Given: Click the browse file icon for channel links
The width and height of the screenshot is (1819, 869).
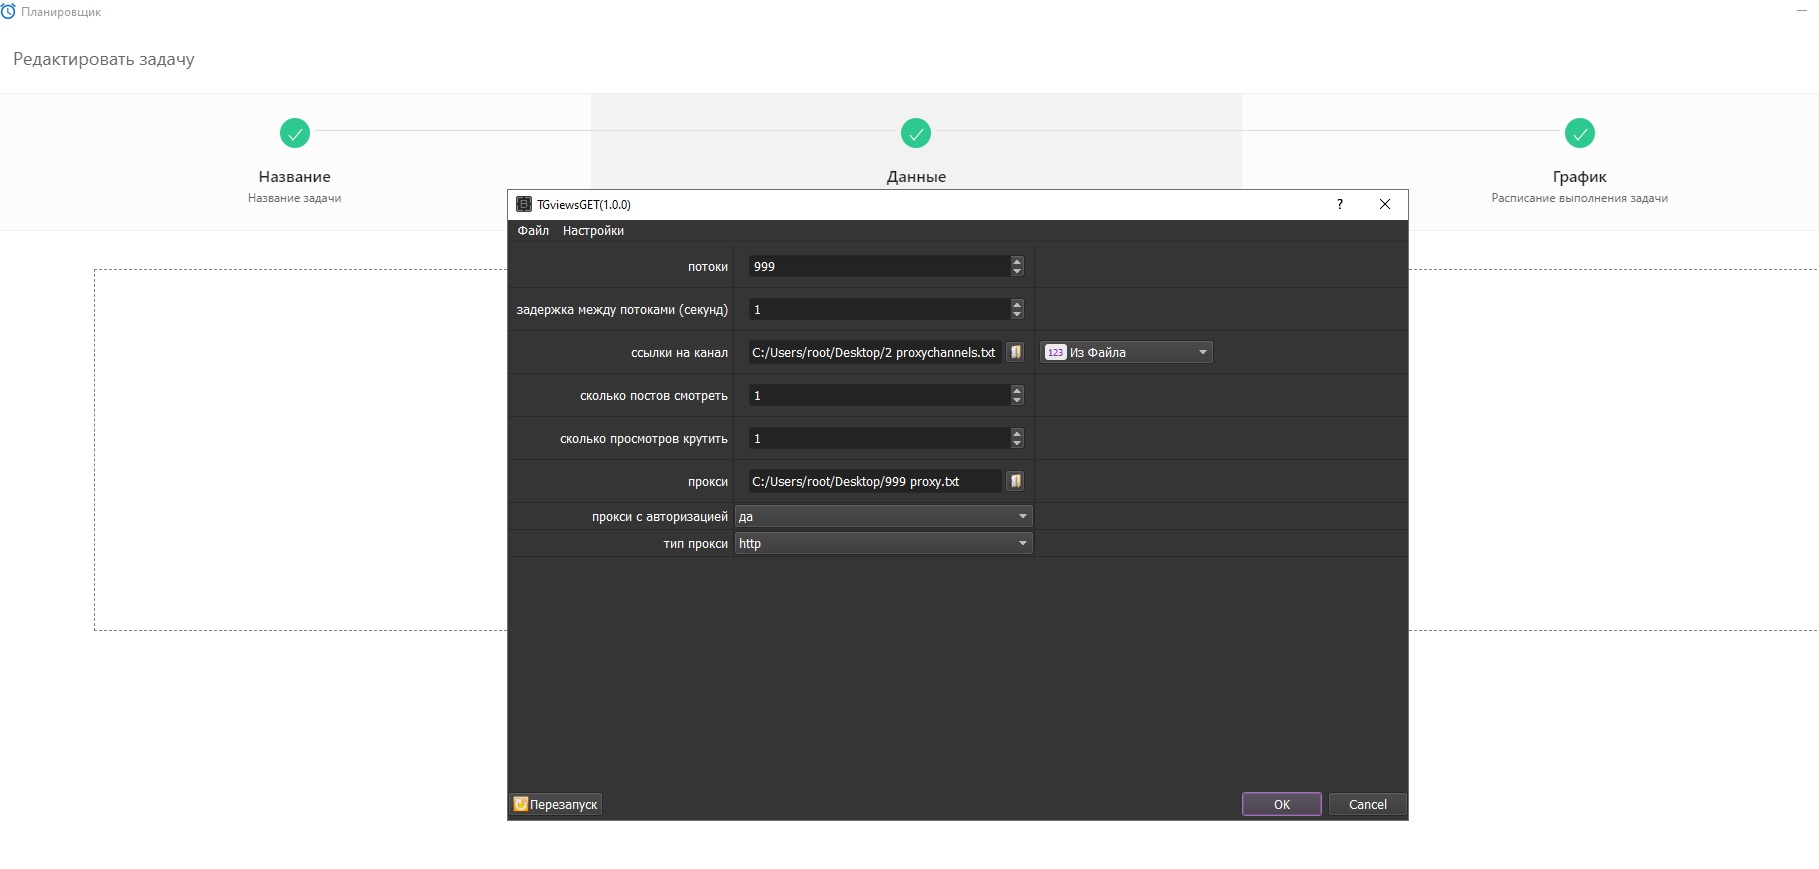Looking at the screenshot, I should pyautogui.click(x=1015, y=352).
